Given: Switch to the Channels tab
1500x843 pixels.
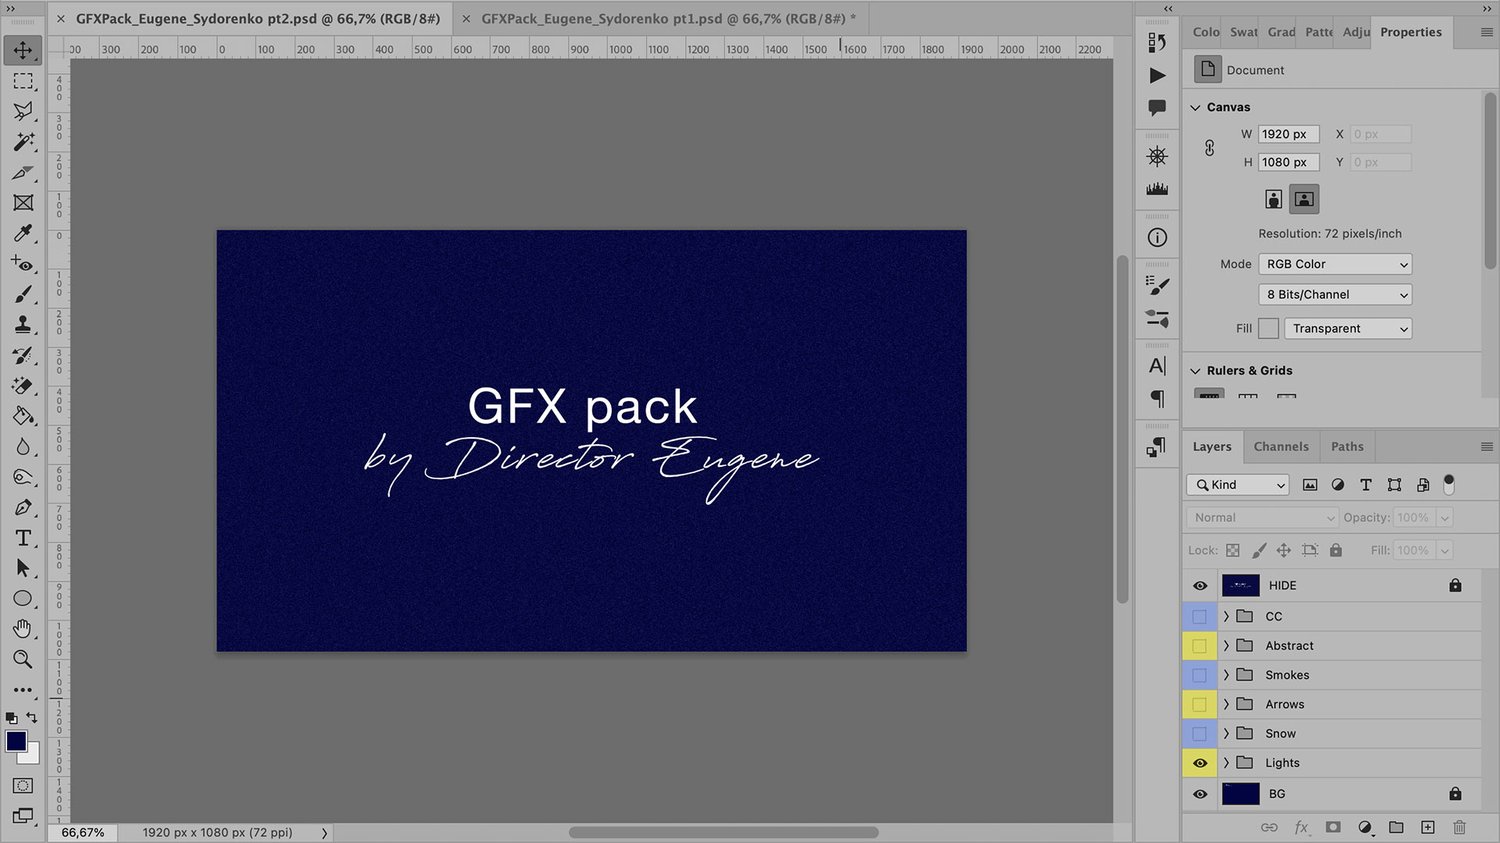Looking at the screenshot, I should click(1281, 447).
